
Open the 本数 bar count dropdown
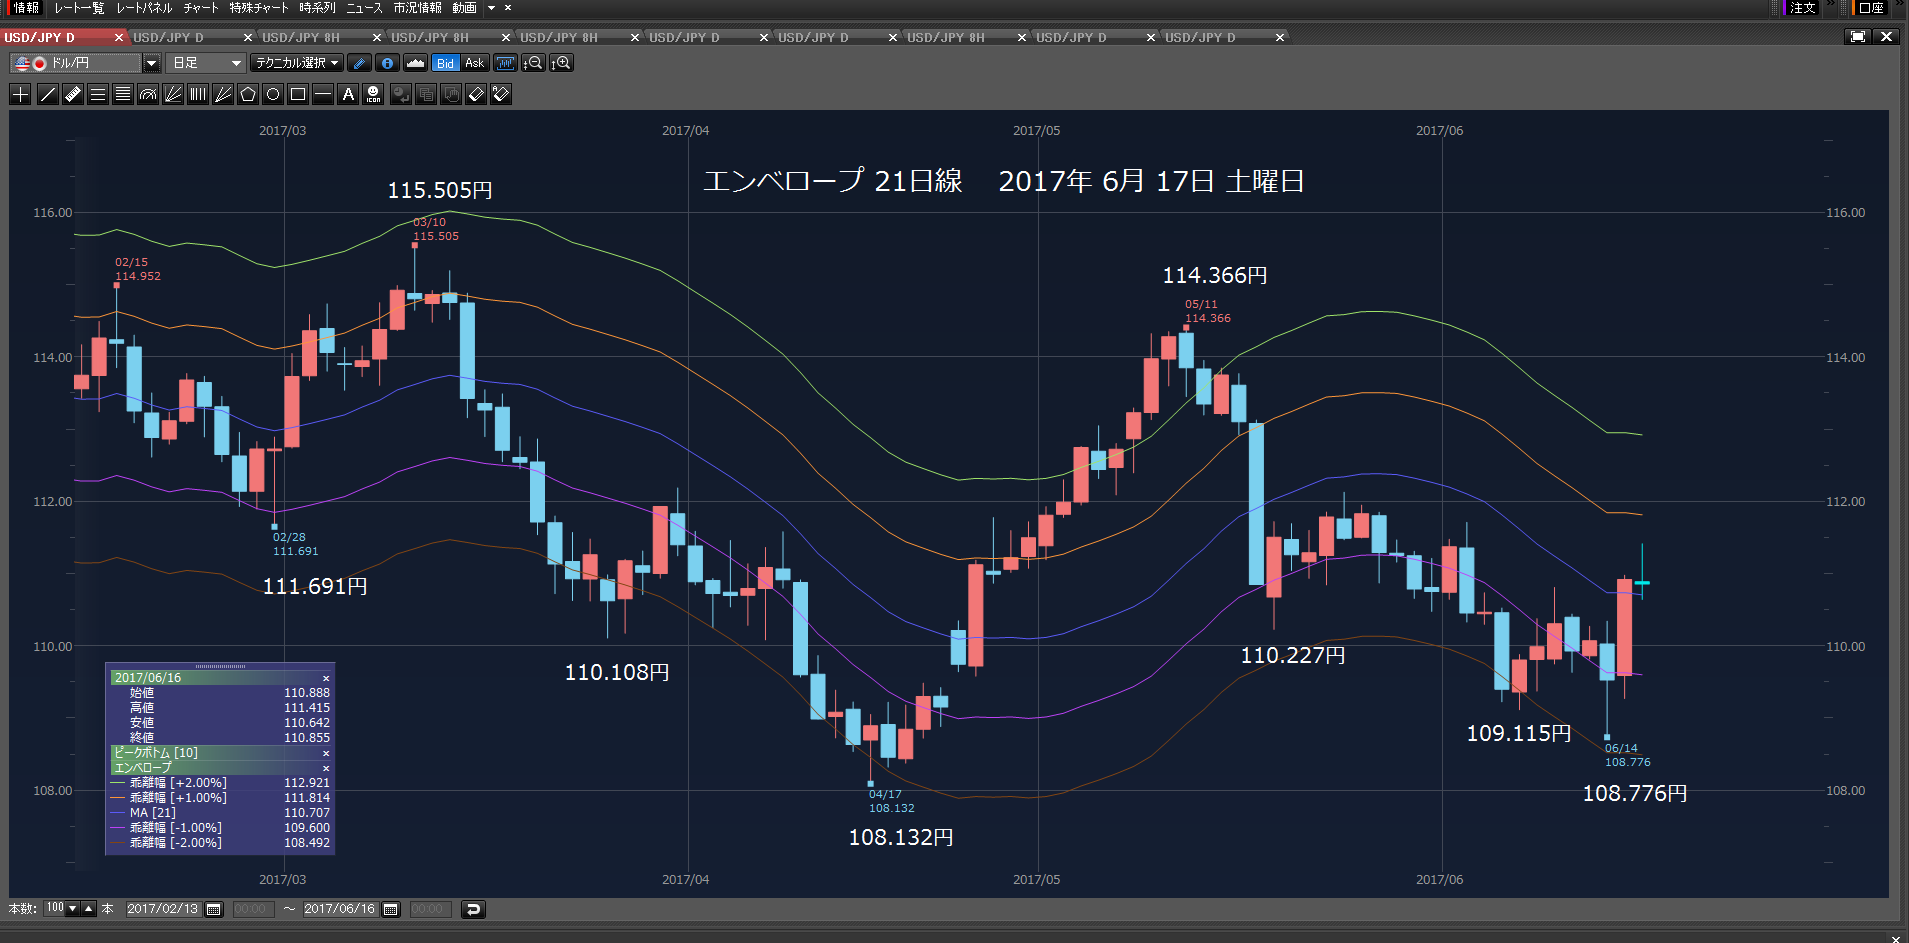(72, 909)
